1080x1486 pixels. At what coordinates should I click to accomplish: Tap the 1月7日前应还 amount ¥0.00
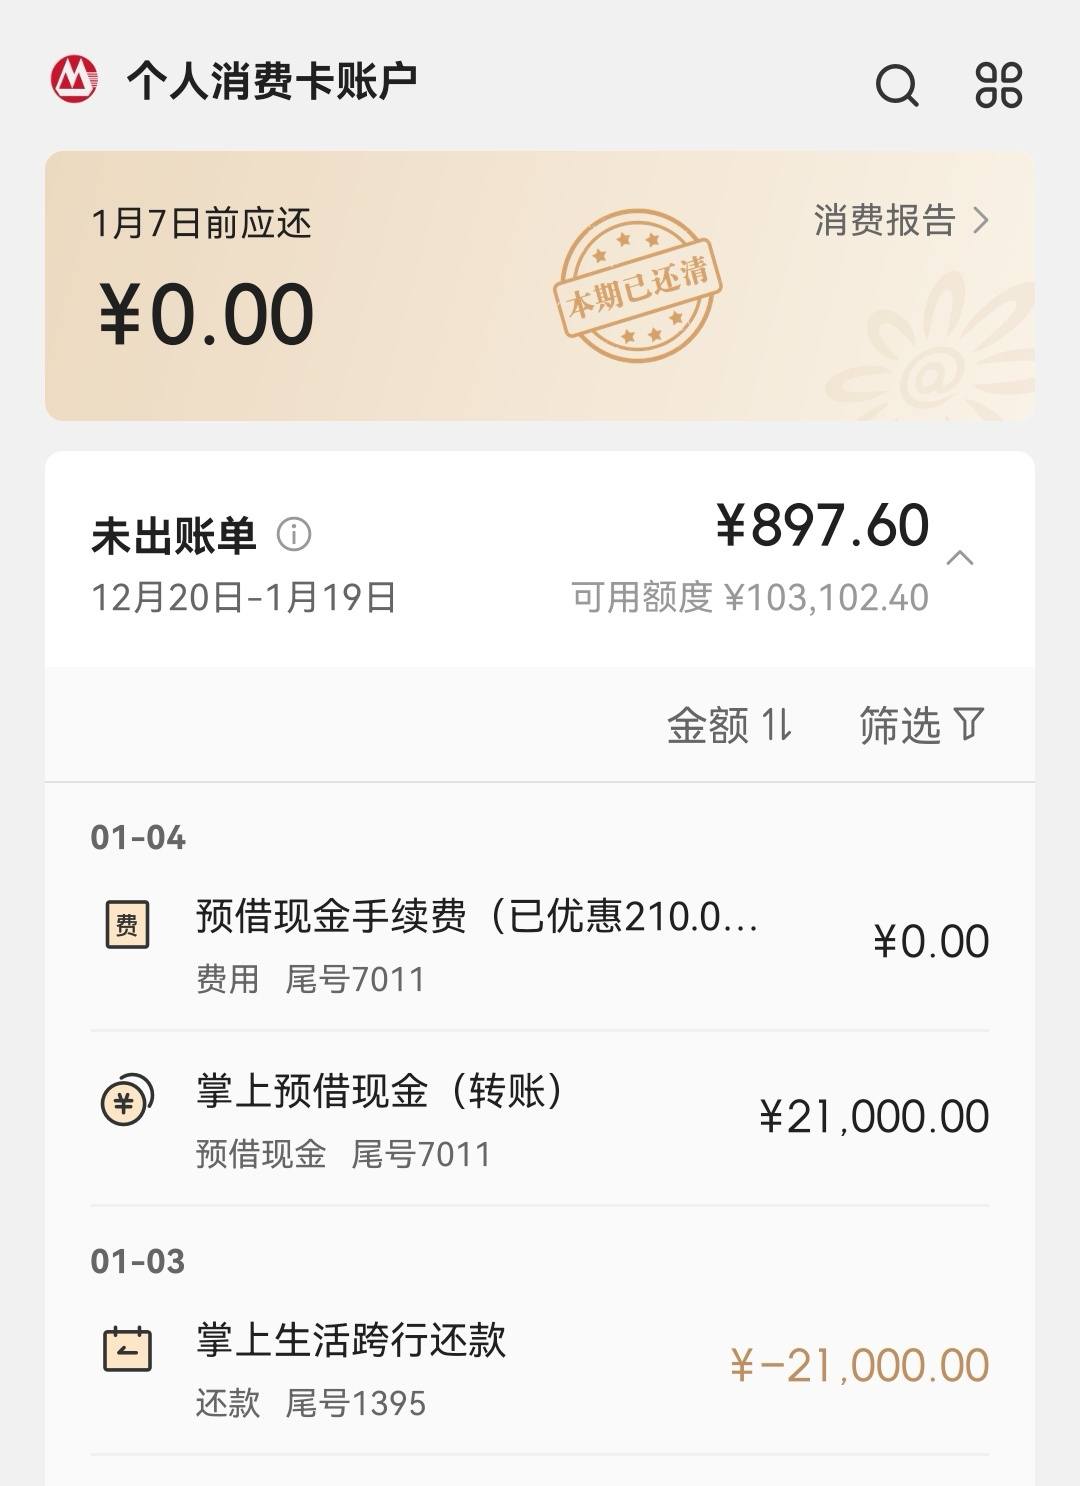click(206, 313)
